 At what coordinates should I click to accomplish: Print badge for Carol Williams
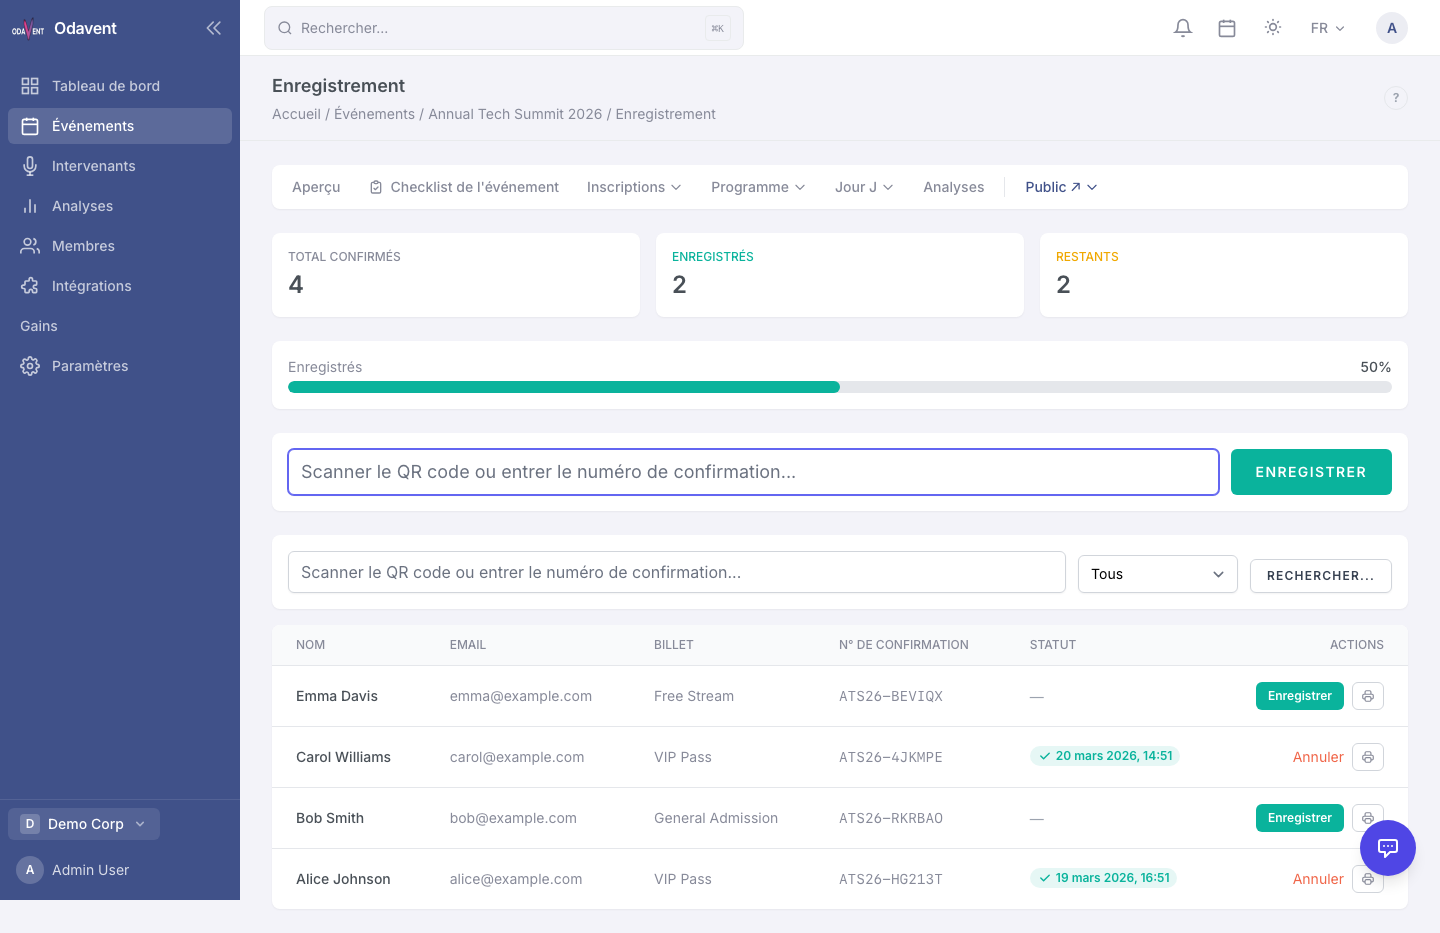[x=1368, y=757]
